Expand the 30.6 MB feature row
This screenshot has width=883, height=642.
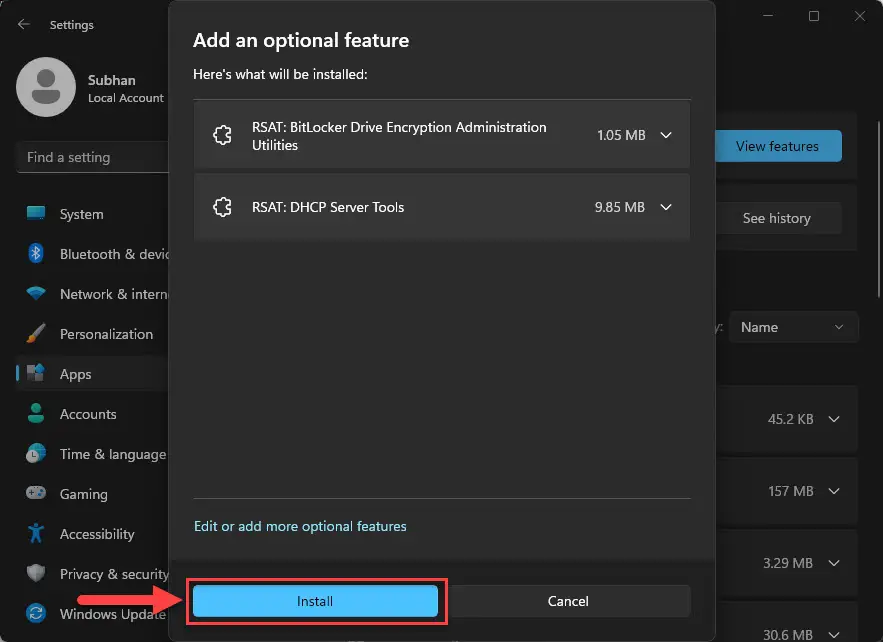[834, 635]
